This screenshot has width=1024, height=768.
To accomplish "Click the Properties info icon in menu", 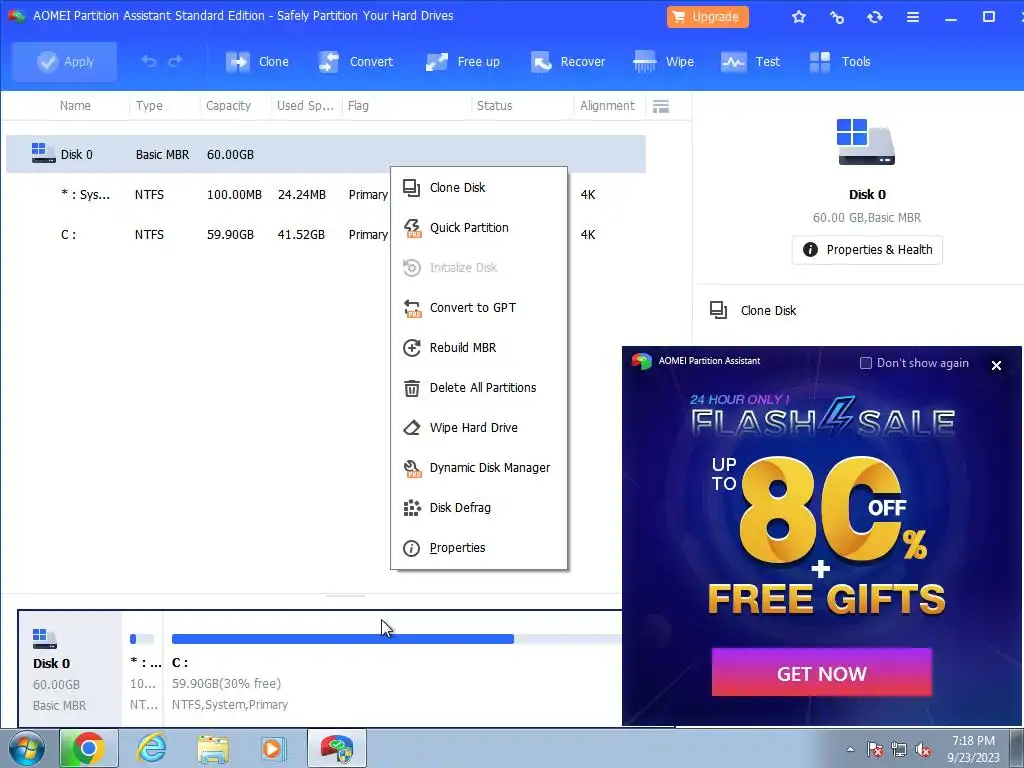I will click(x=411, y=548).
